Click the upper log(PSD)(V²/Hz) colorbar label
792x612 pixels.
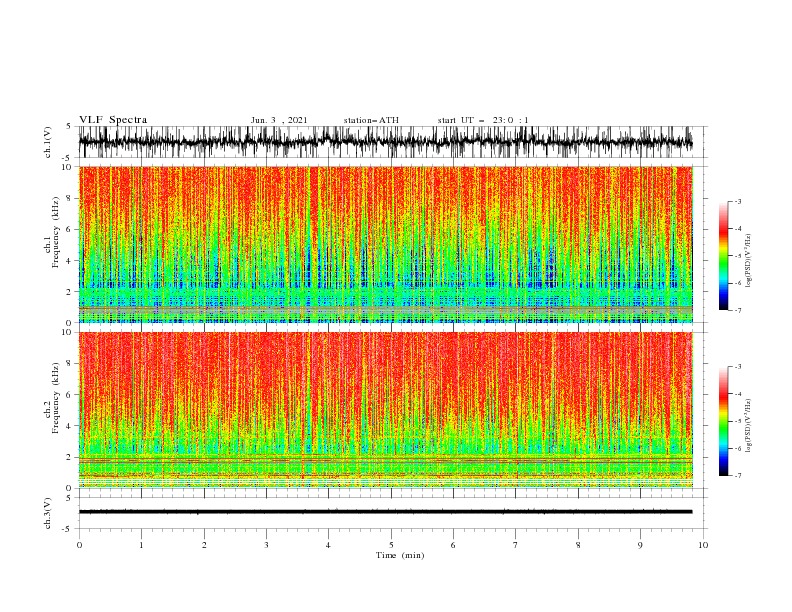coord(748,261)
